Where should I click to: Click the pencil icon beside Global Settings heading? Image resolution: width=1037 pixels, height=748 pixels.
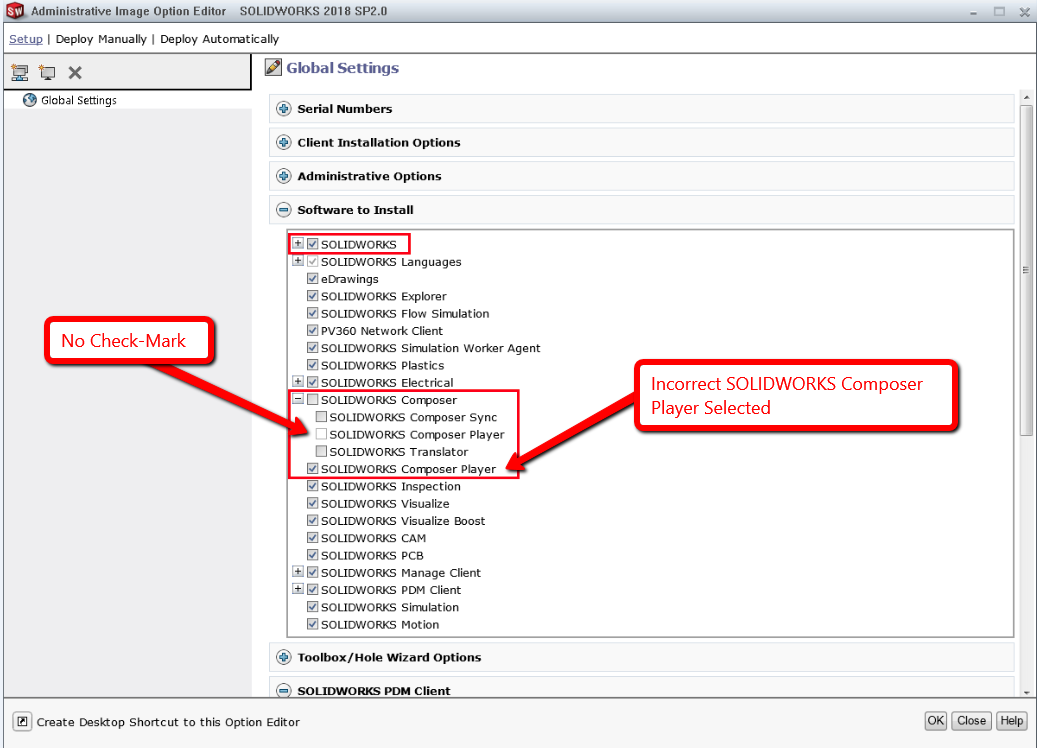(x=273, y=67)
